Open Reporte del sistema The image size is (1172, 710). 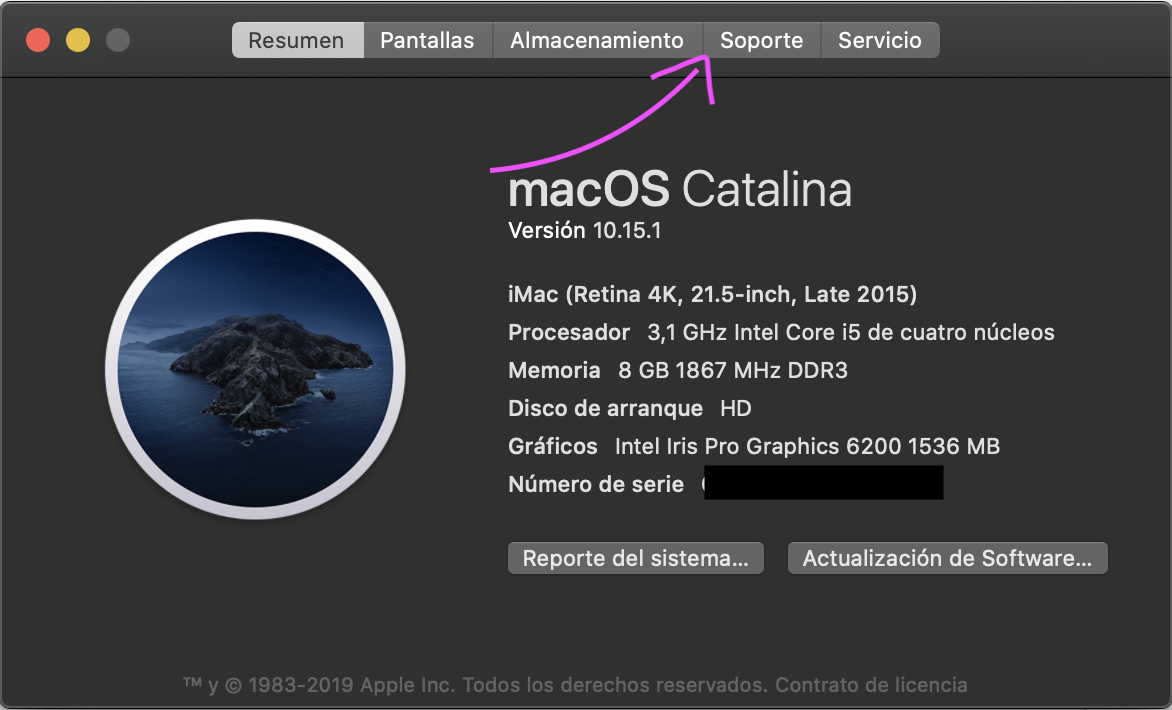(x=636, y=559)
